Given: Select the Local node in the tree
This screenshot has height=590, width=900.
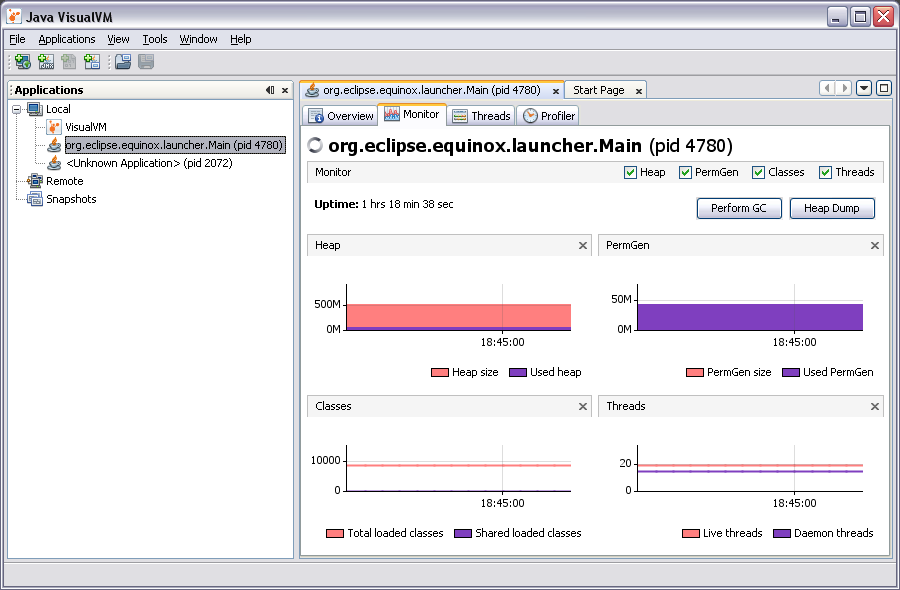Looking at the screenshot, I should (x=58, y=109).
